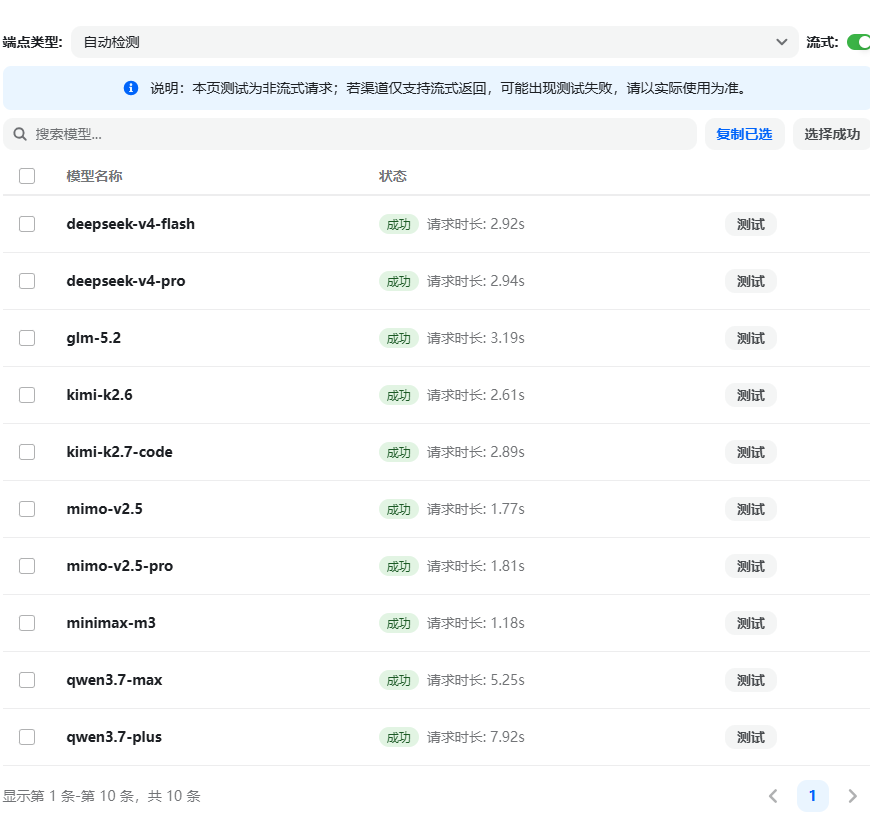Click 请求时长: 2.61s text
The image size is (870, 814).
pos(476,395)
